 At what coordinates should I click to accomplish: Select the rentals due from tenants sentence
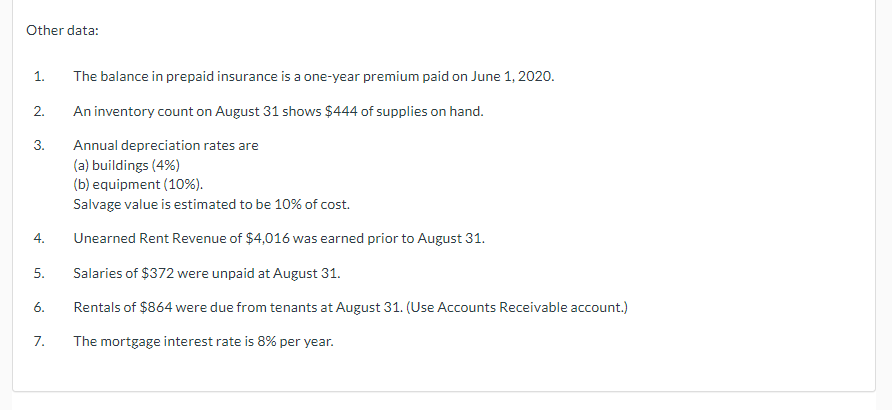click(x=238, y=308)
